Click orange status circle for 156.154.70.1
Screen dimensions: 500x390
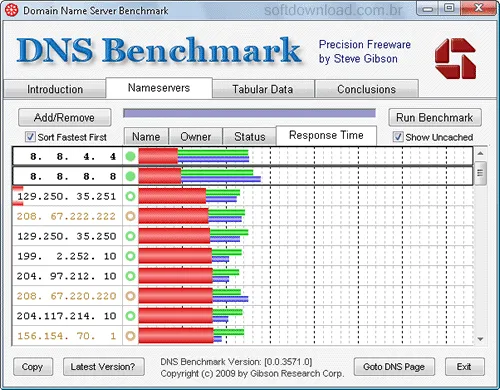point(130,336)
